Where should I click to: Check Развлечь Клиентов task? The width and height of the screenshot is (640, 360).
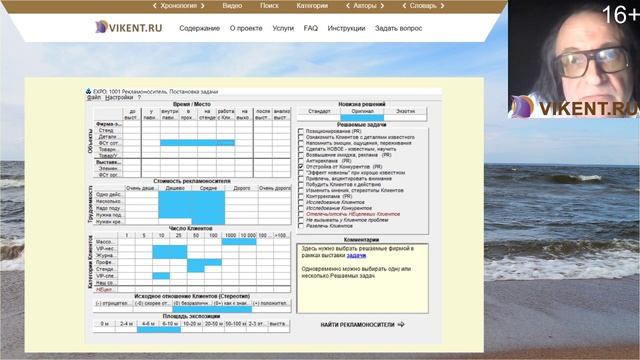pyautogui.click(x=301, y=226)
